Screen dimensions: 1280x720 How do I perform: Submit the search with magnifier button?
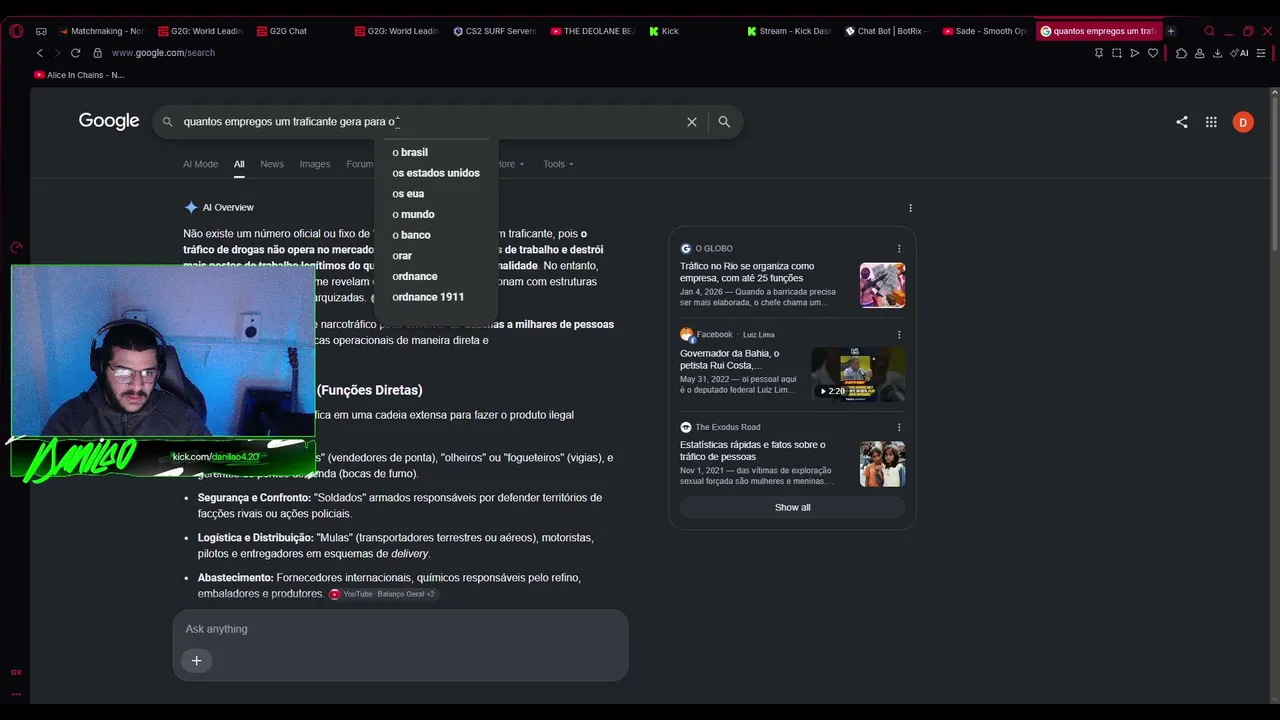724,122
